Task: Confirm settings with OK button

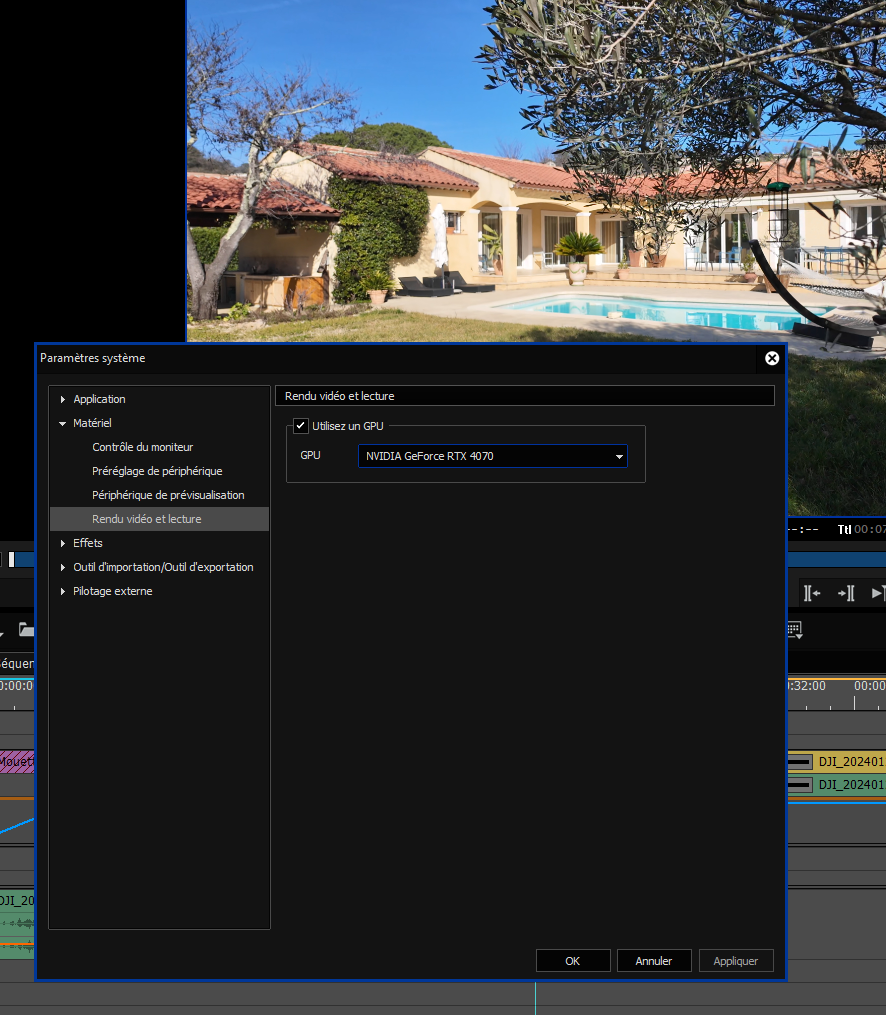Action: (573, 961)
